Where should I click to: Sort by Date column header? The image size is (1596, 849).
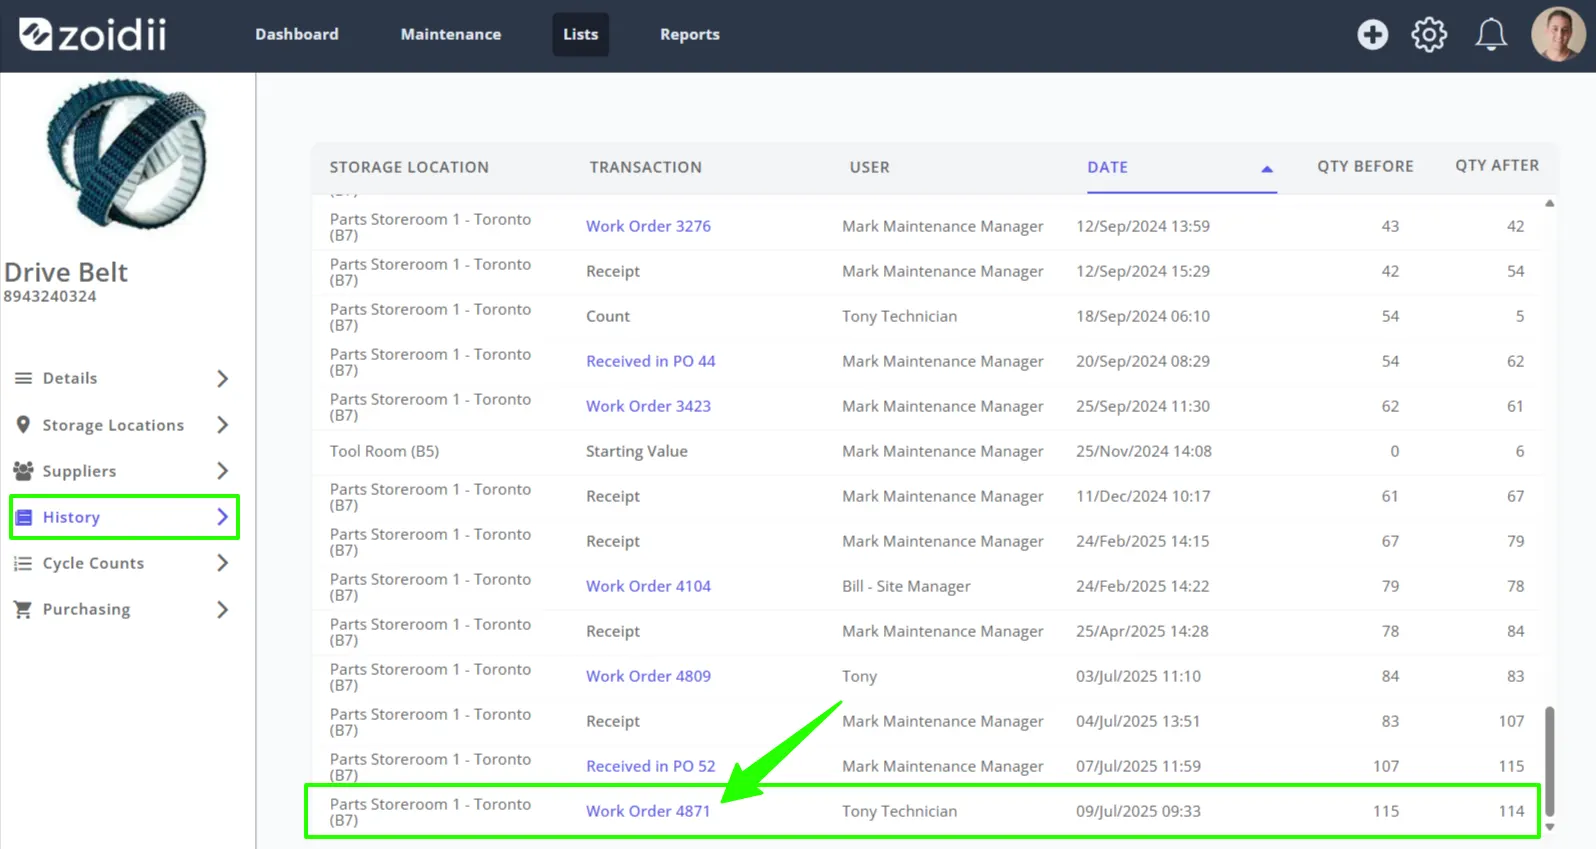1107,167
